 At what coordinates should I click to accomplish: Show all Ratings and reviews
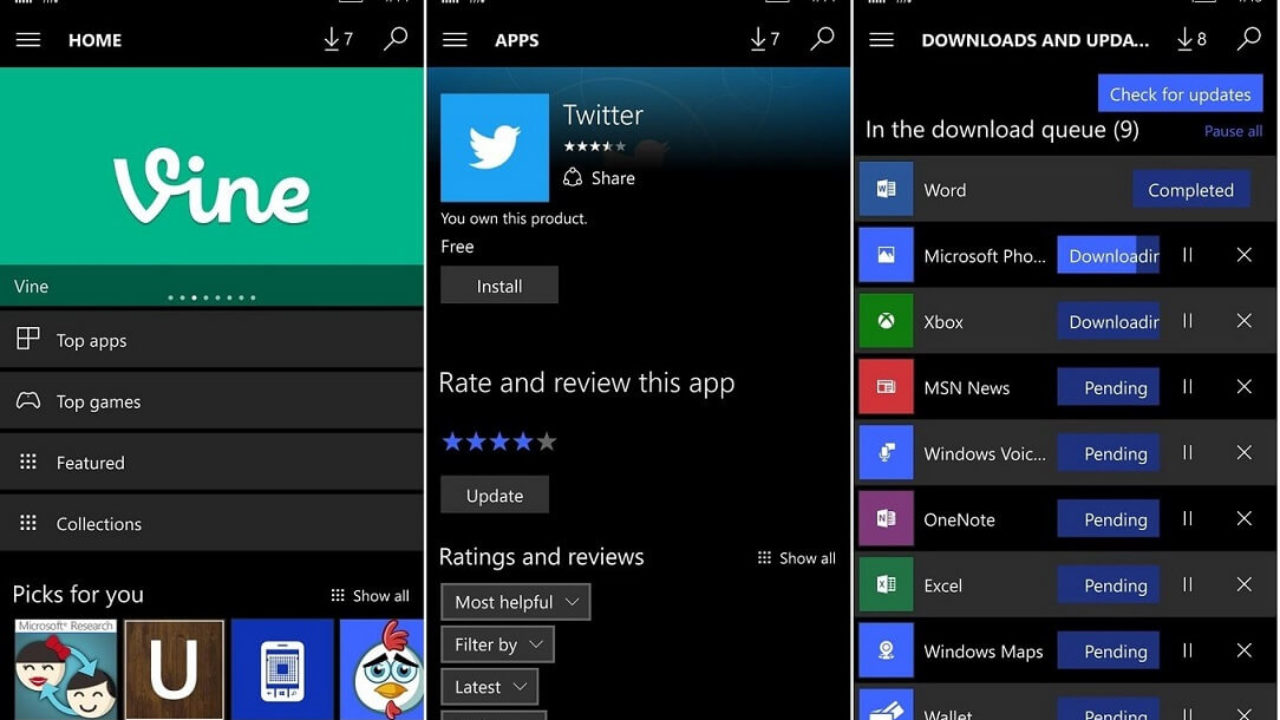[x=797, y=558]
